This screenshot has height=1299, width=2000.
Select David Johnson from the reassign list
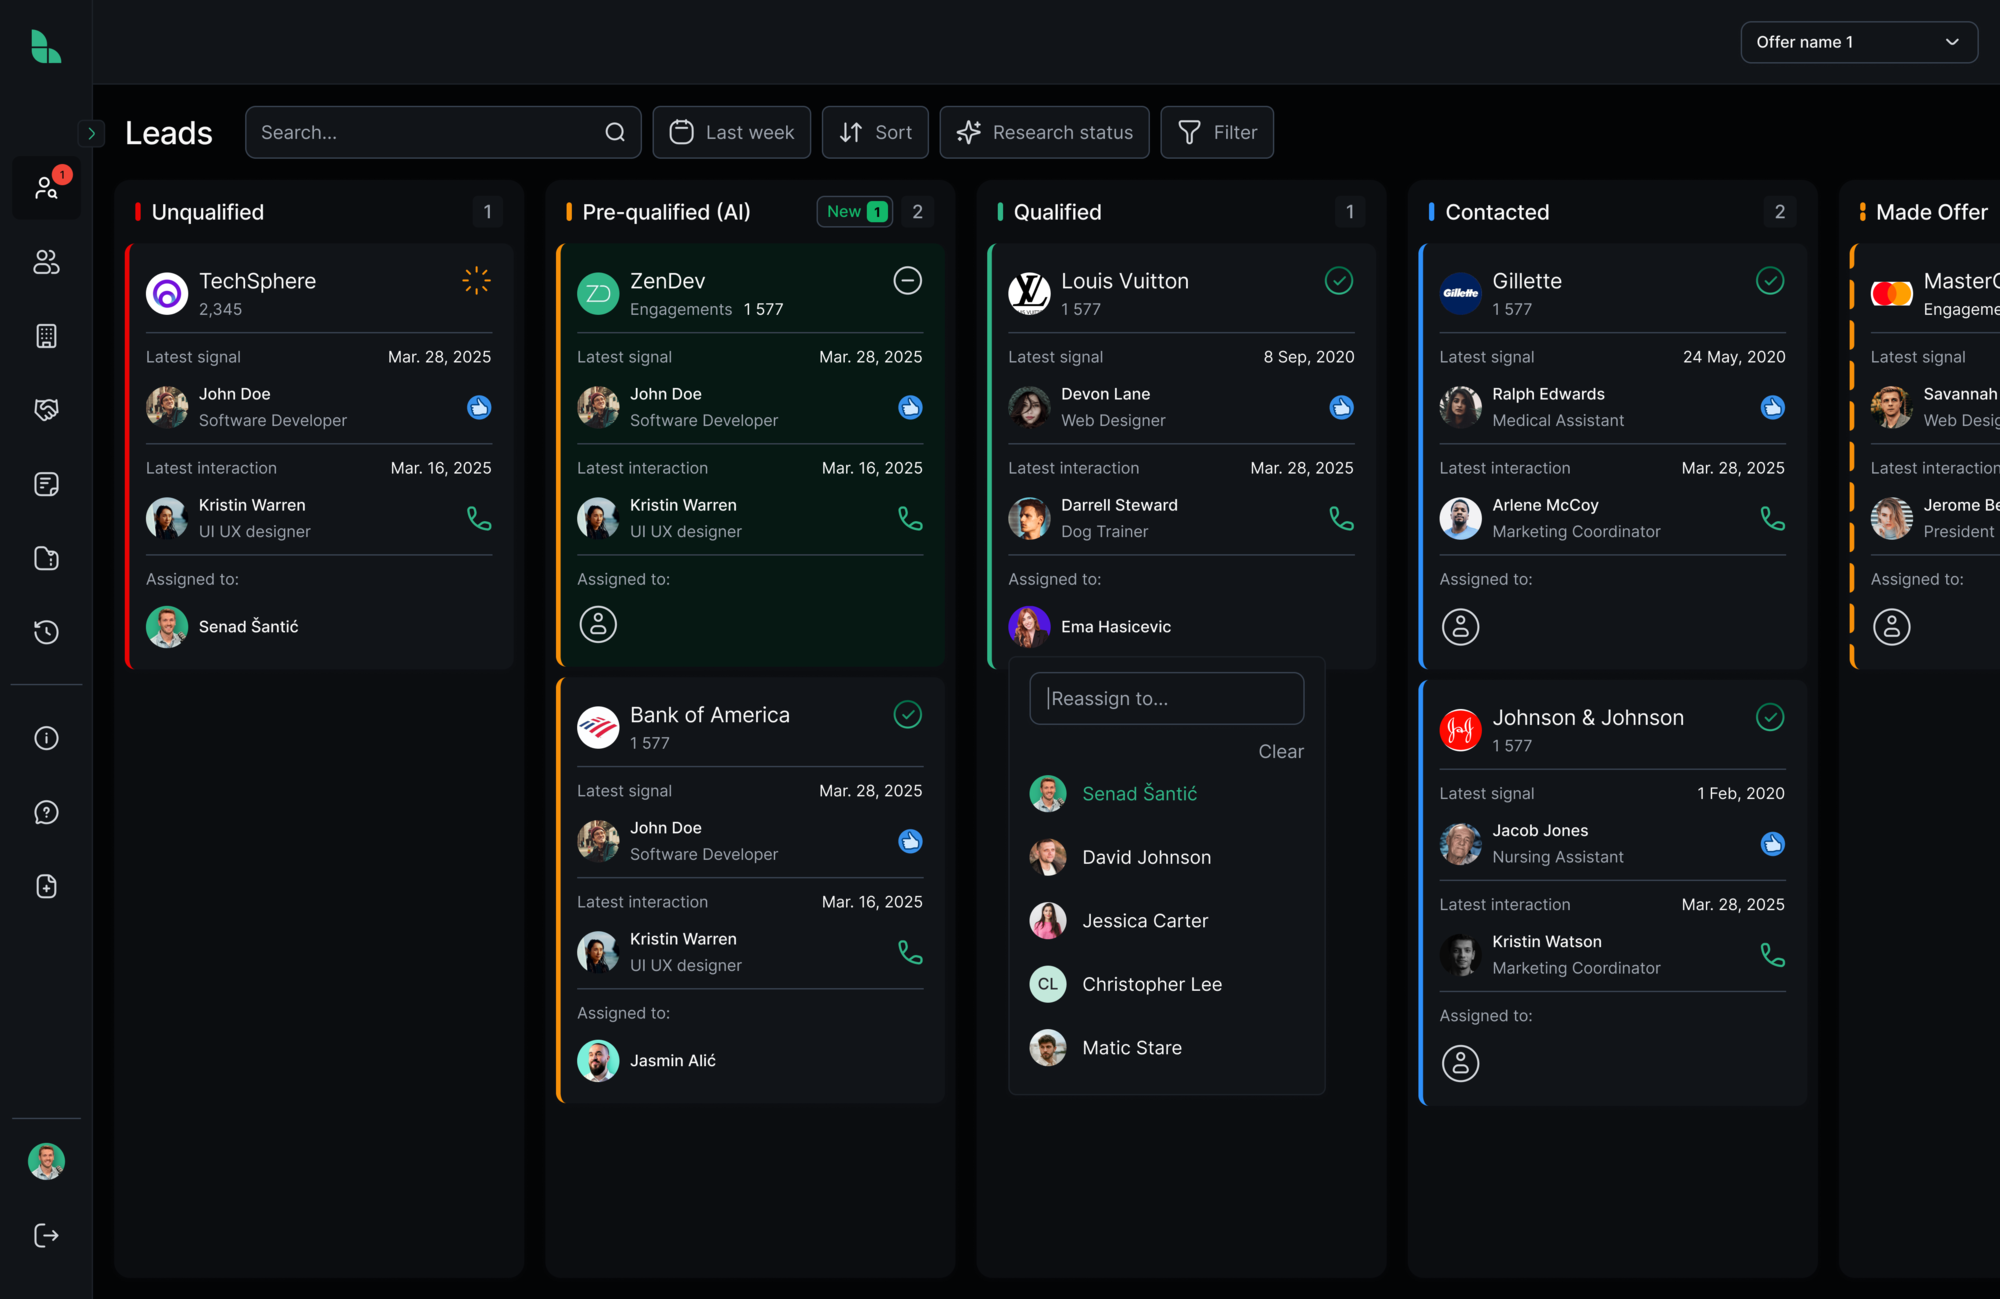coord(1146,857)
